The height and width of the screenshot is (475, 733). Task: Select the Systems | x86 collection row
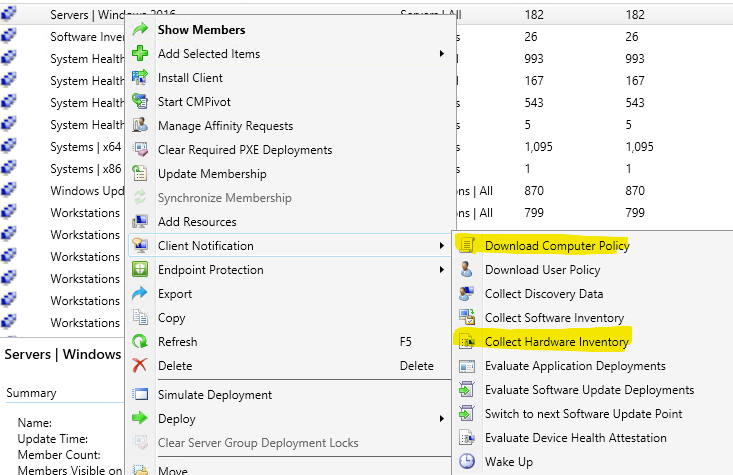point(86,169)
